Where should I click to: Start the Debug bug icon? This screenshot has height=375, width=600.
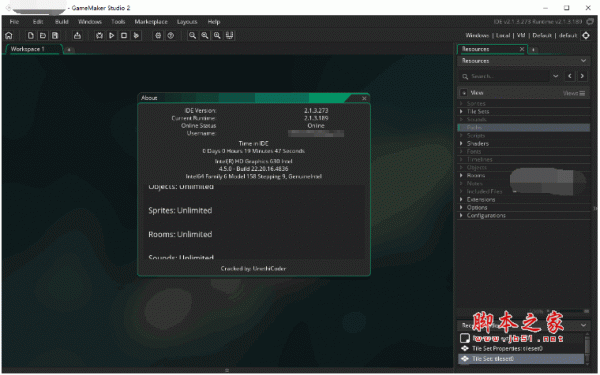pyautogui.click(x=99, y=36)
